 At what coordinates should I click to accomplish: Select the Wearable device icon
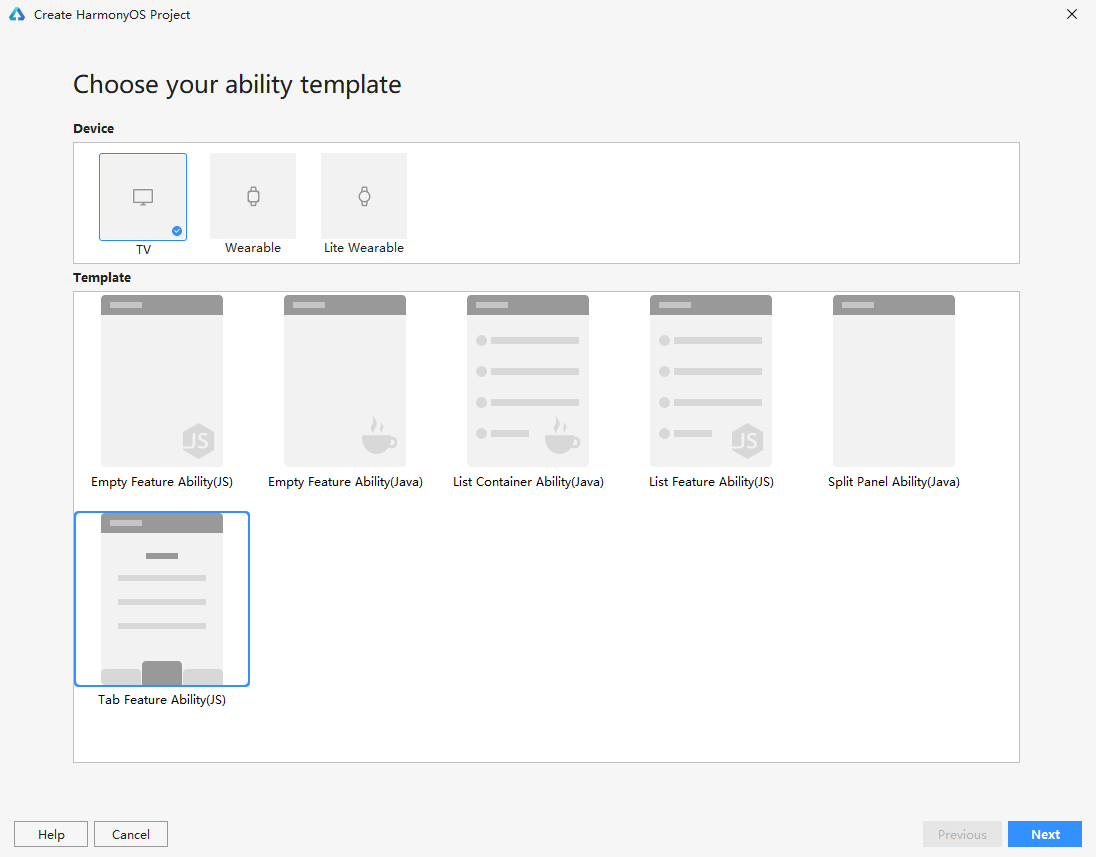point(253,196)
